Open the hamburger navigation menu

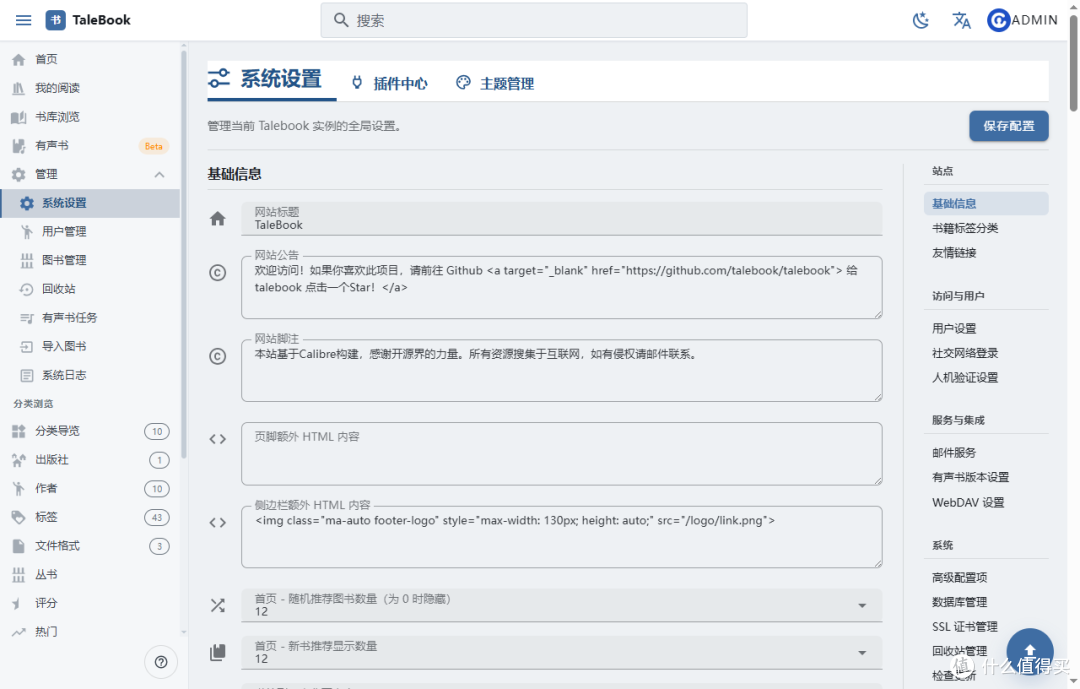(x=23, y=20)
